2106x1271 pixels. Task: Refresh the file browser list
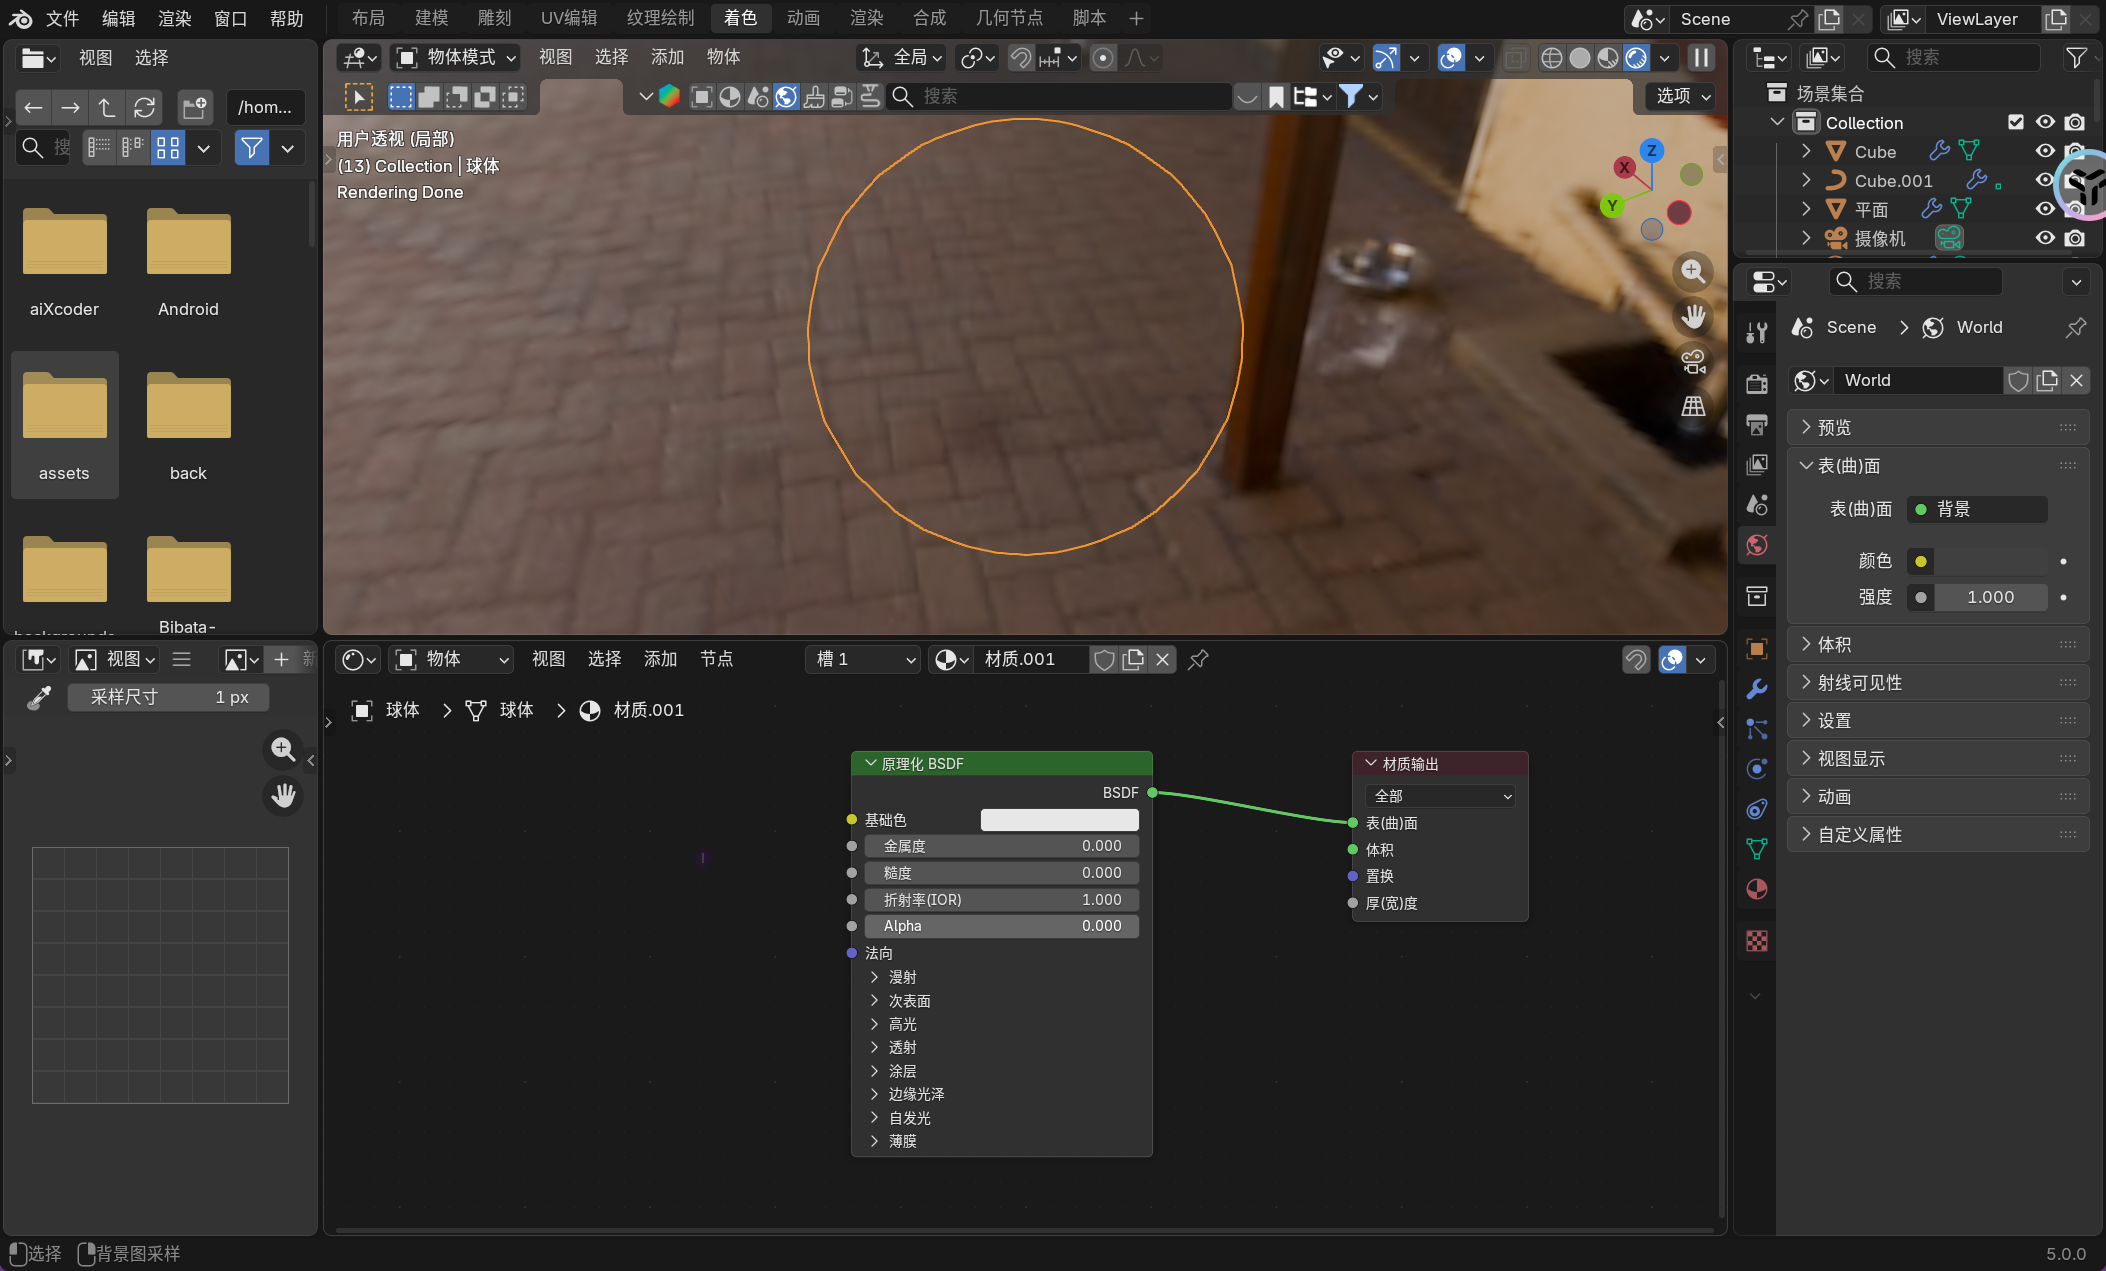point(144,107)
